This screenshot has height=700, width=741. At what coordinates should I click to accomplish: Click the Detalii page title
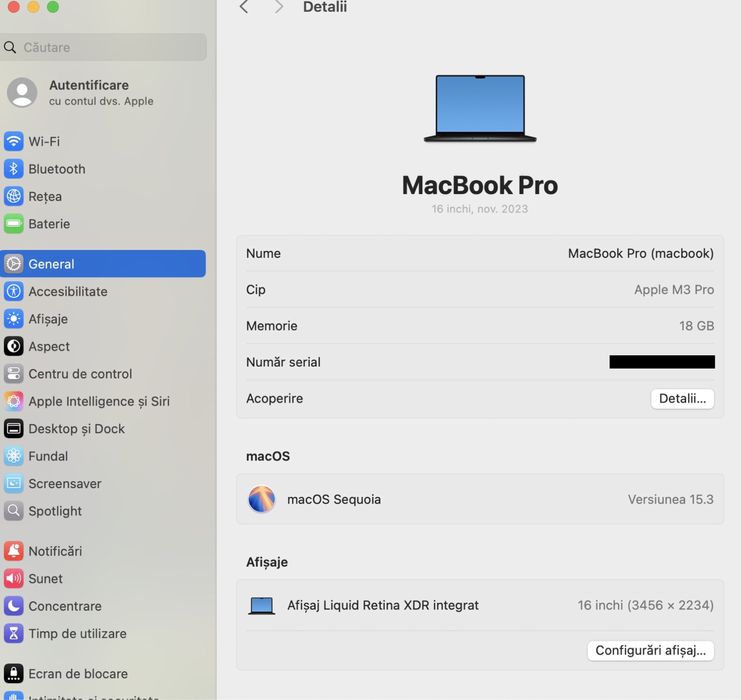click(325, 7)
